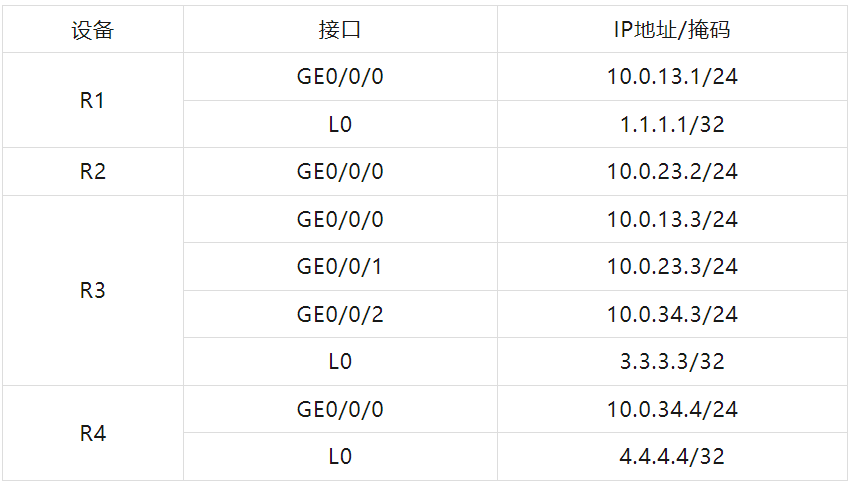This screenshot has width=852, height=481.
Task: Select the 10.0.34.3/24 address cell
Action: click(672, 315)
